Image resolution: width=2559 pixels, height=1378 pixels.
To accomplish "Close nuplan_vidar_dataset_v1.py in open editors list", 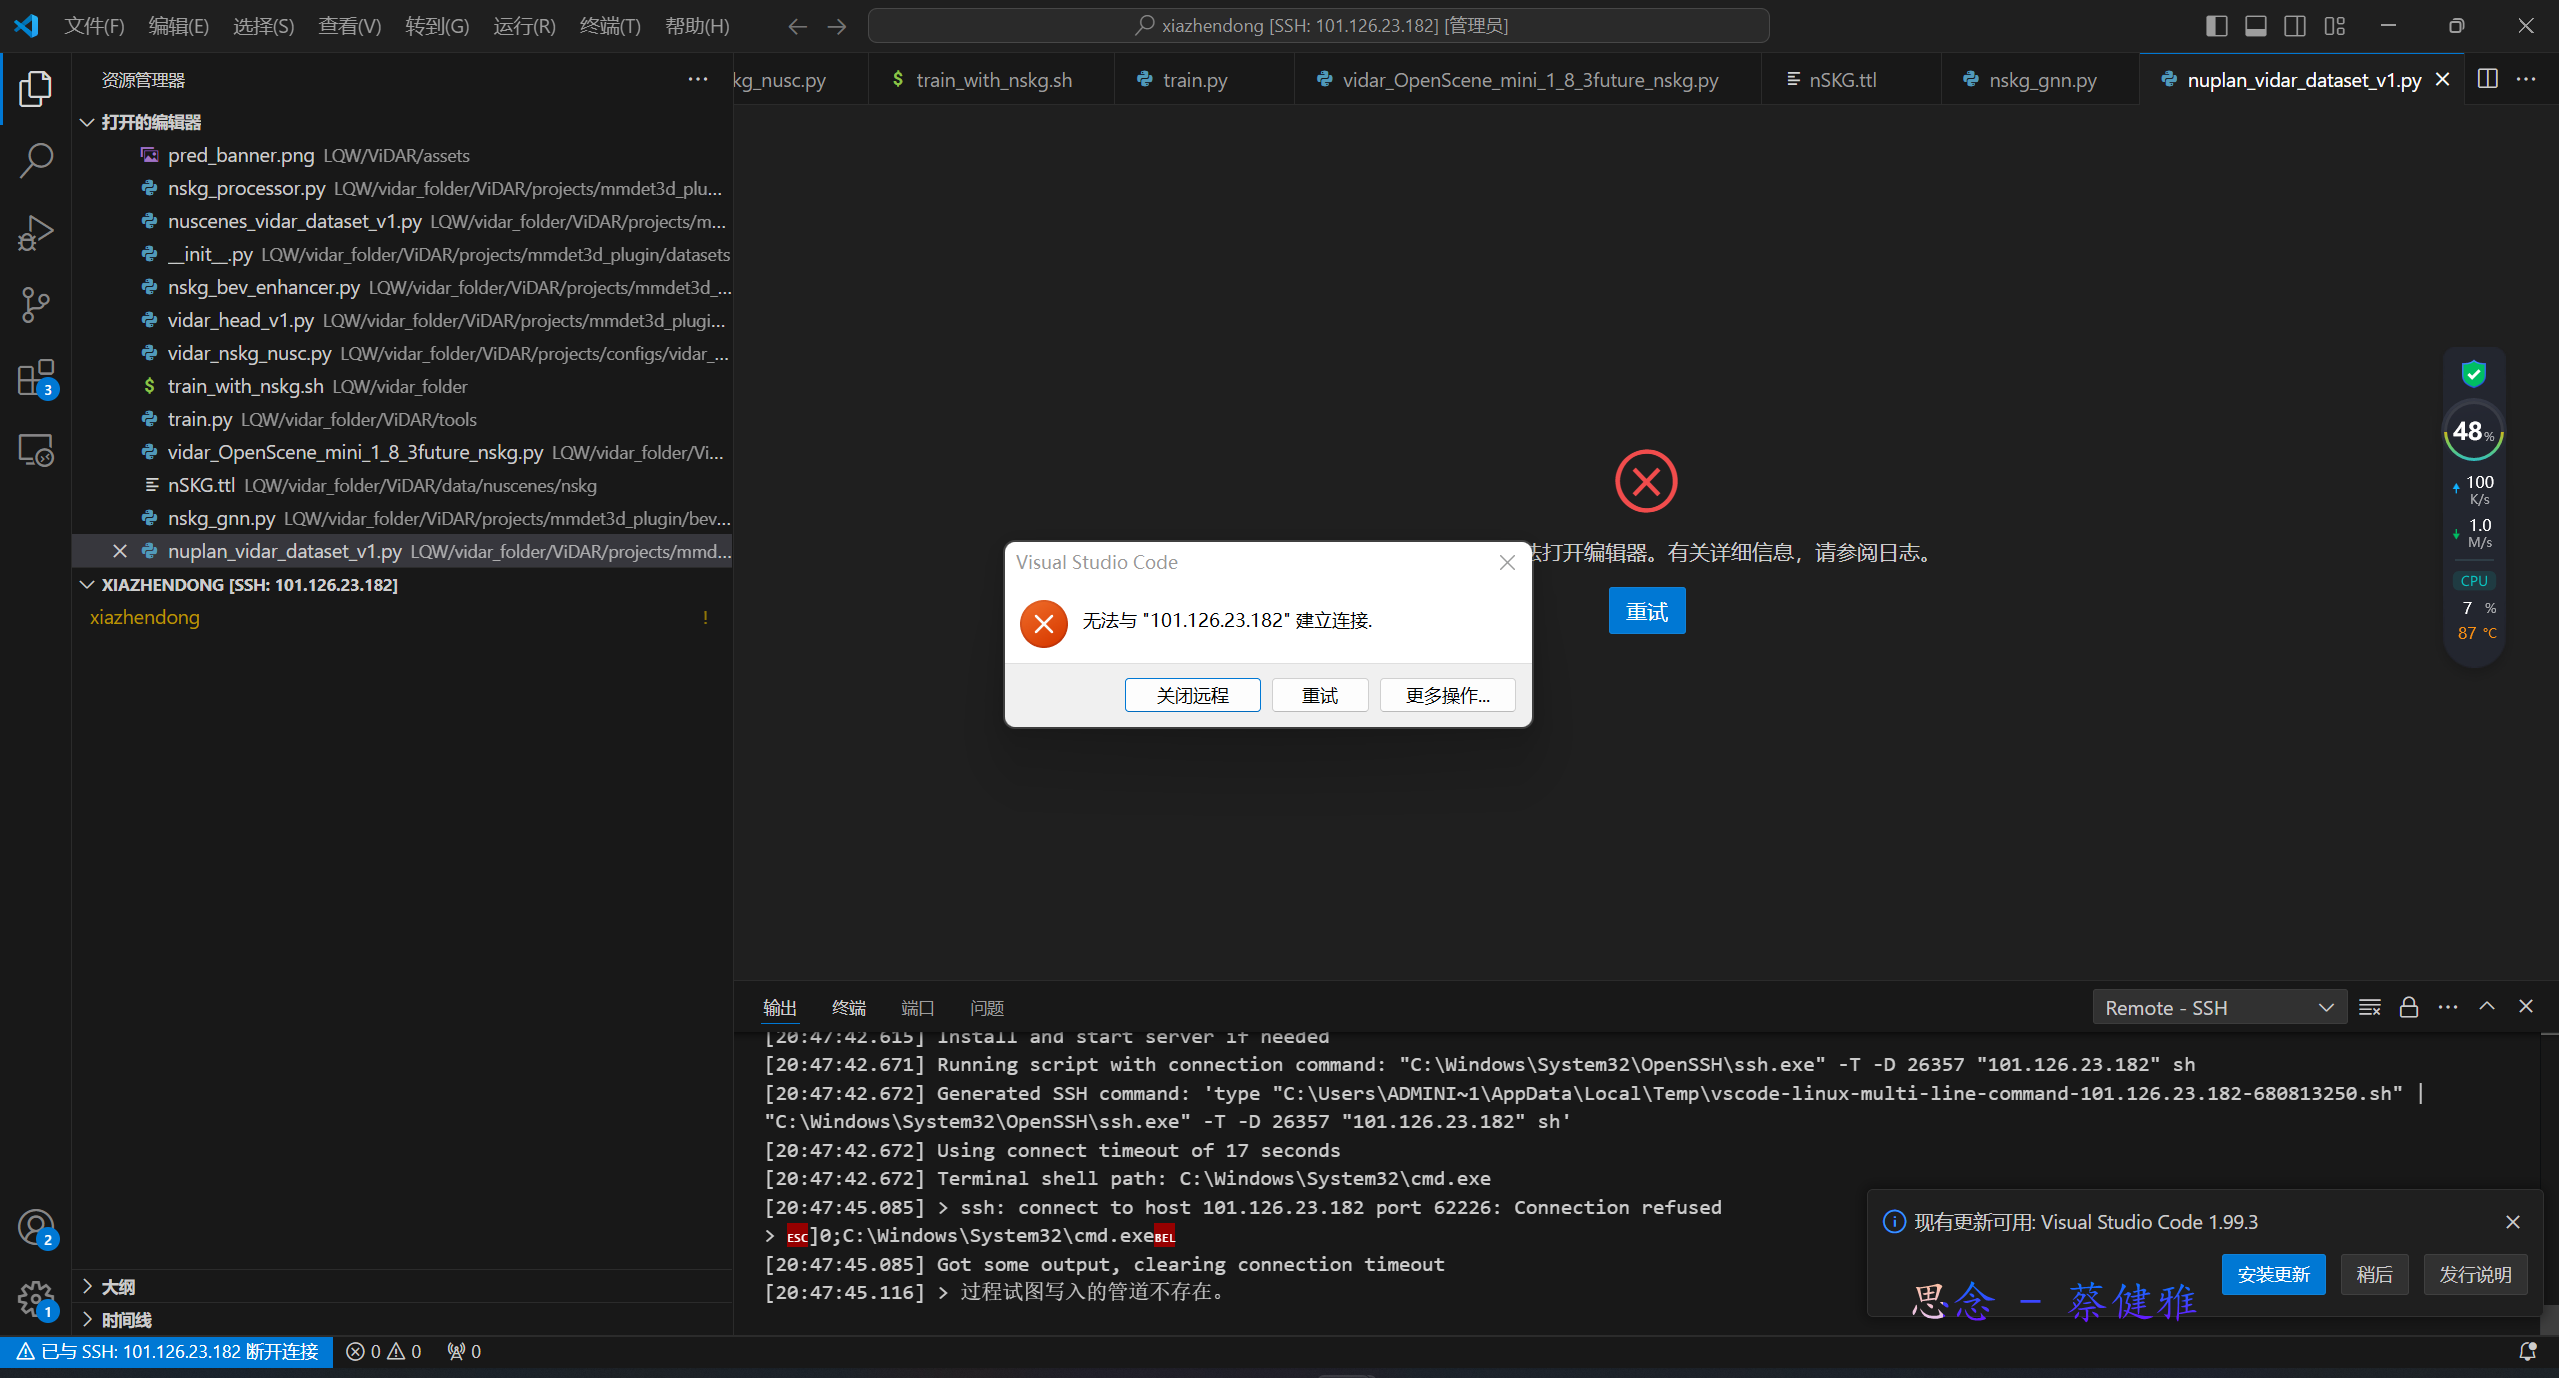I will [x=120, y=551].
